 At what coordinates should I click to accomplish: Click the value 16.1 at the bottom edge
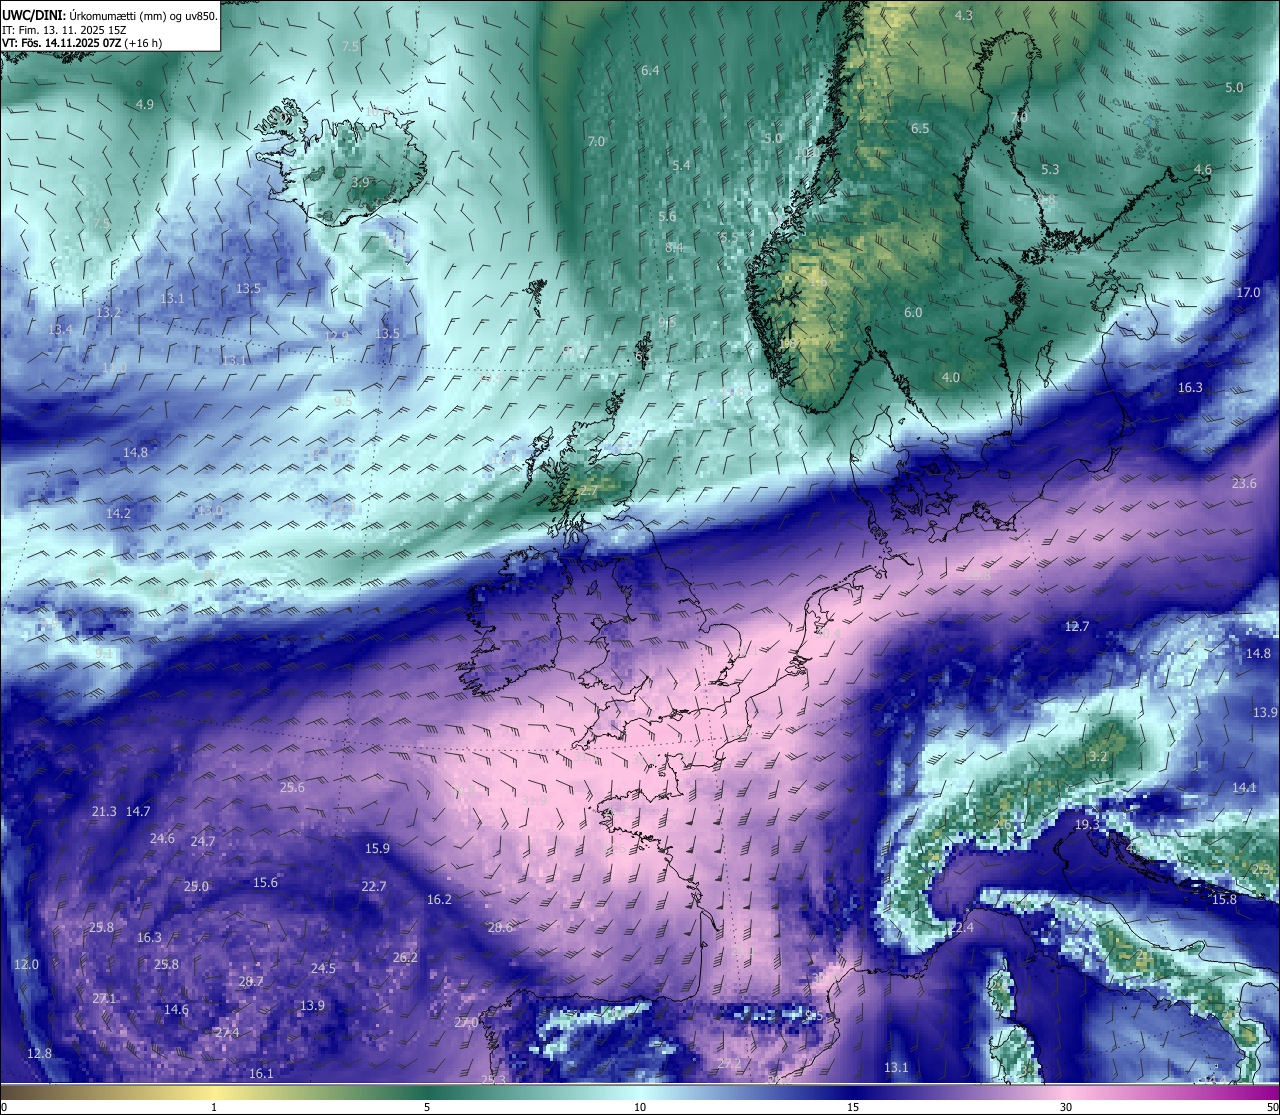click(x=261, y=1073)
